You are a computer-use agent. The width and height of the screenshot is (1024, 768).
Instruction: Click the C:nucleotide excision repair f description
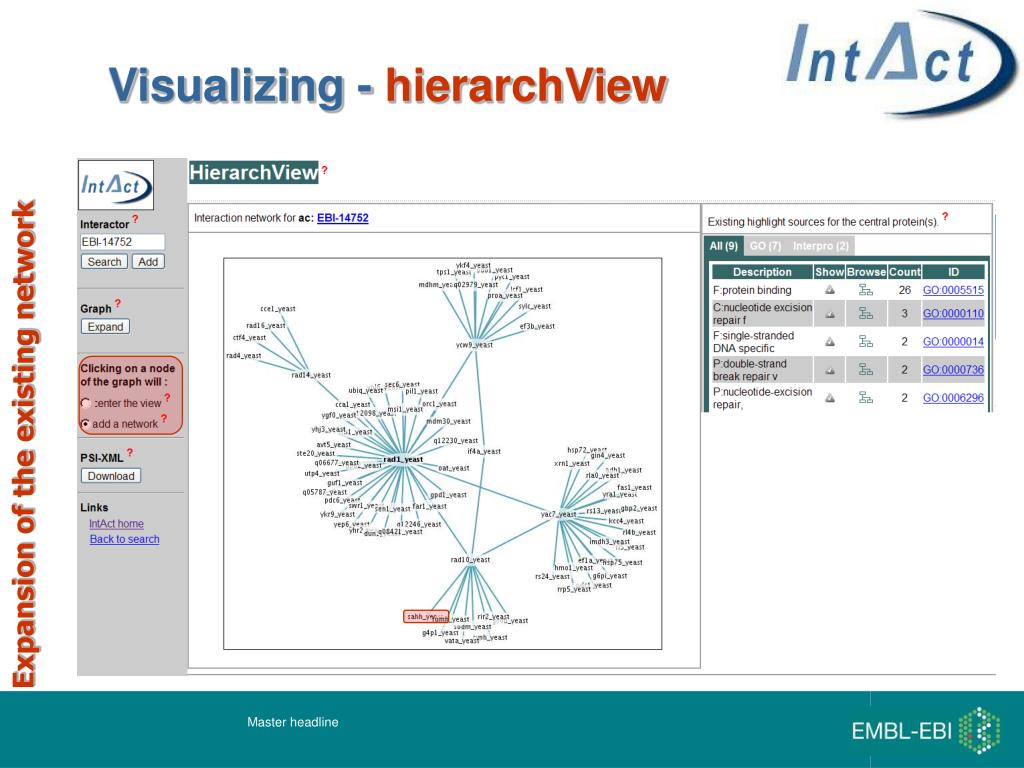click(x=762, y=313)
